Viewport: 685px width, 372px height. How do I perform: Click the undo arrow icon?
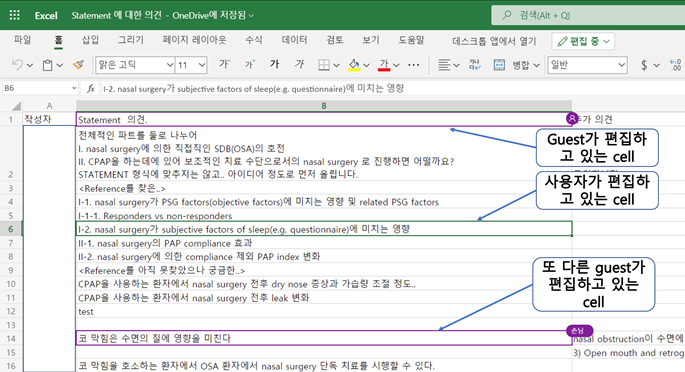pyautogui.click(x=17, y=65)
